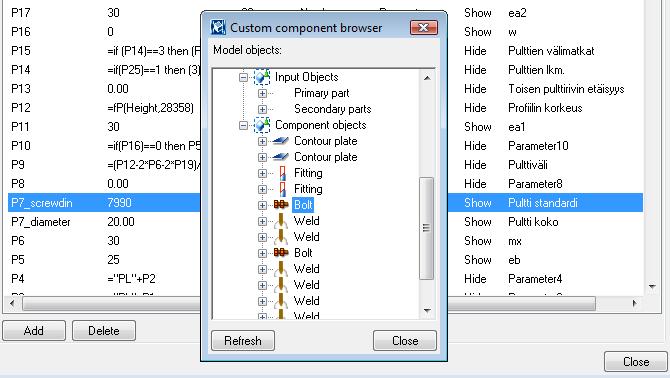
Task: Click the table horizontal scrollbar right arrow
Action: [635, 304]
